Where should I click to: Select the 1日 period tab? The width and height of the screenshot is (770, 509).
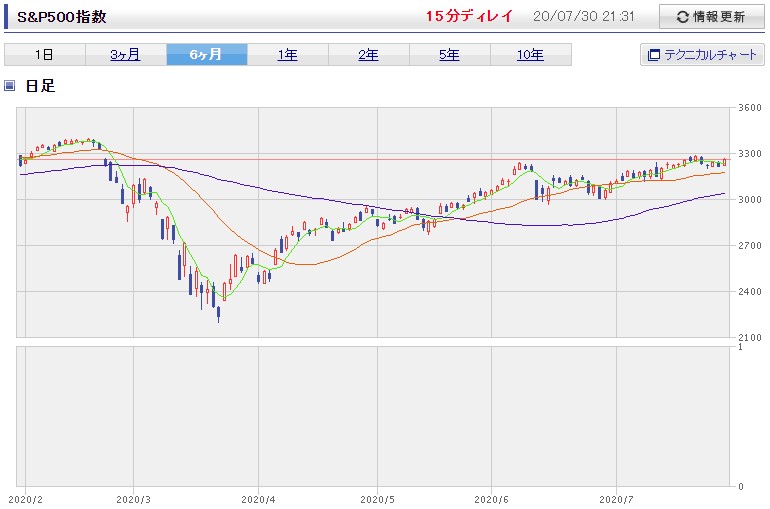[45, 54]
